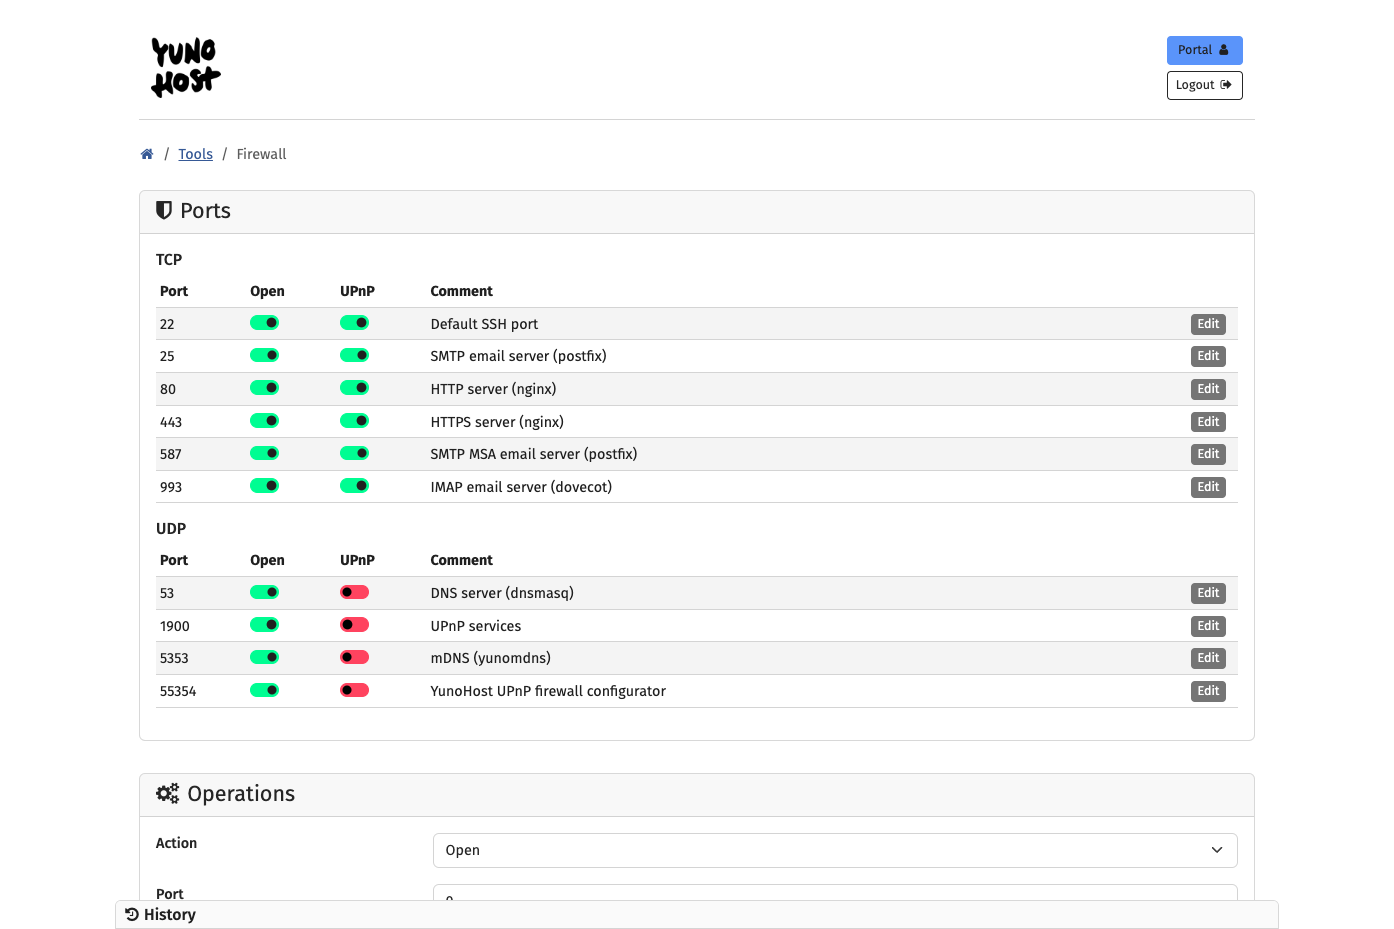Edit SMTP MSA email server row
Viewport: 1394px width, 929px height.
1208,454
